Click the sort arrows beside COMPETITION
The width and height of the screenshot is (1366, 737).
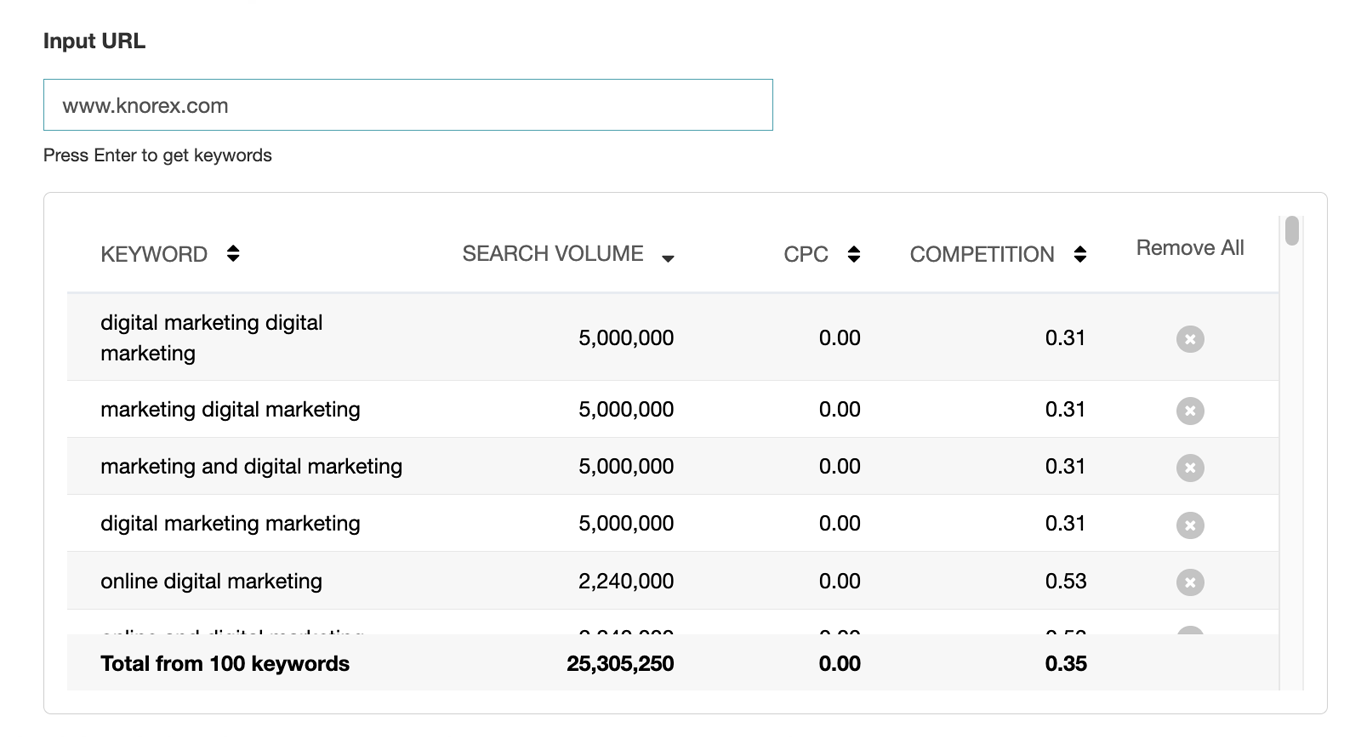point(1080,254)
